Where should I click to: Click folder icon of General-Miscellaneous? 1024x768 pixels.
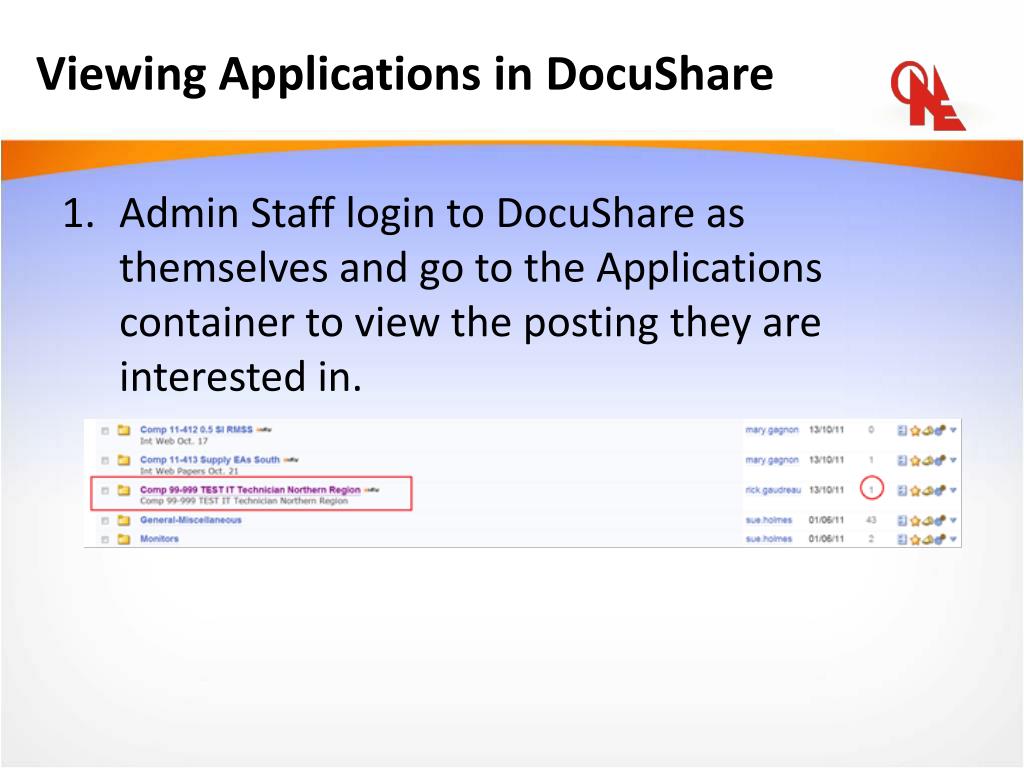(123, 520)
